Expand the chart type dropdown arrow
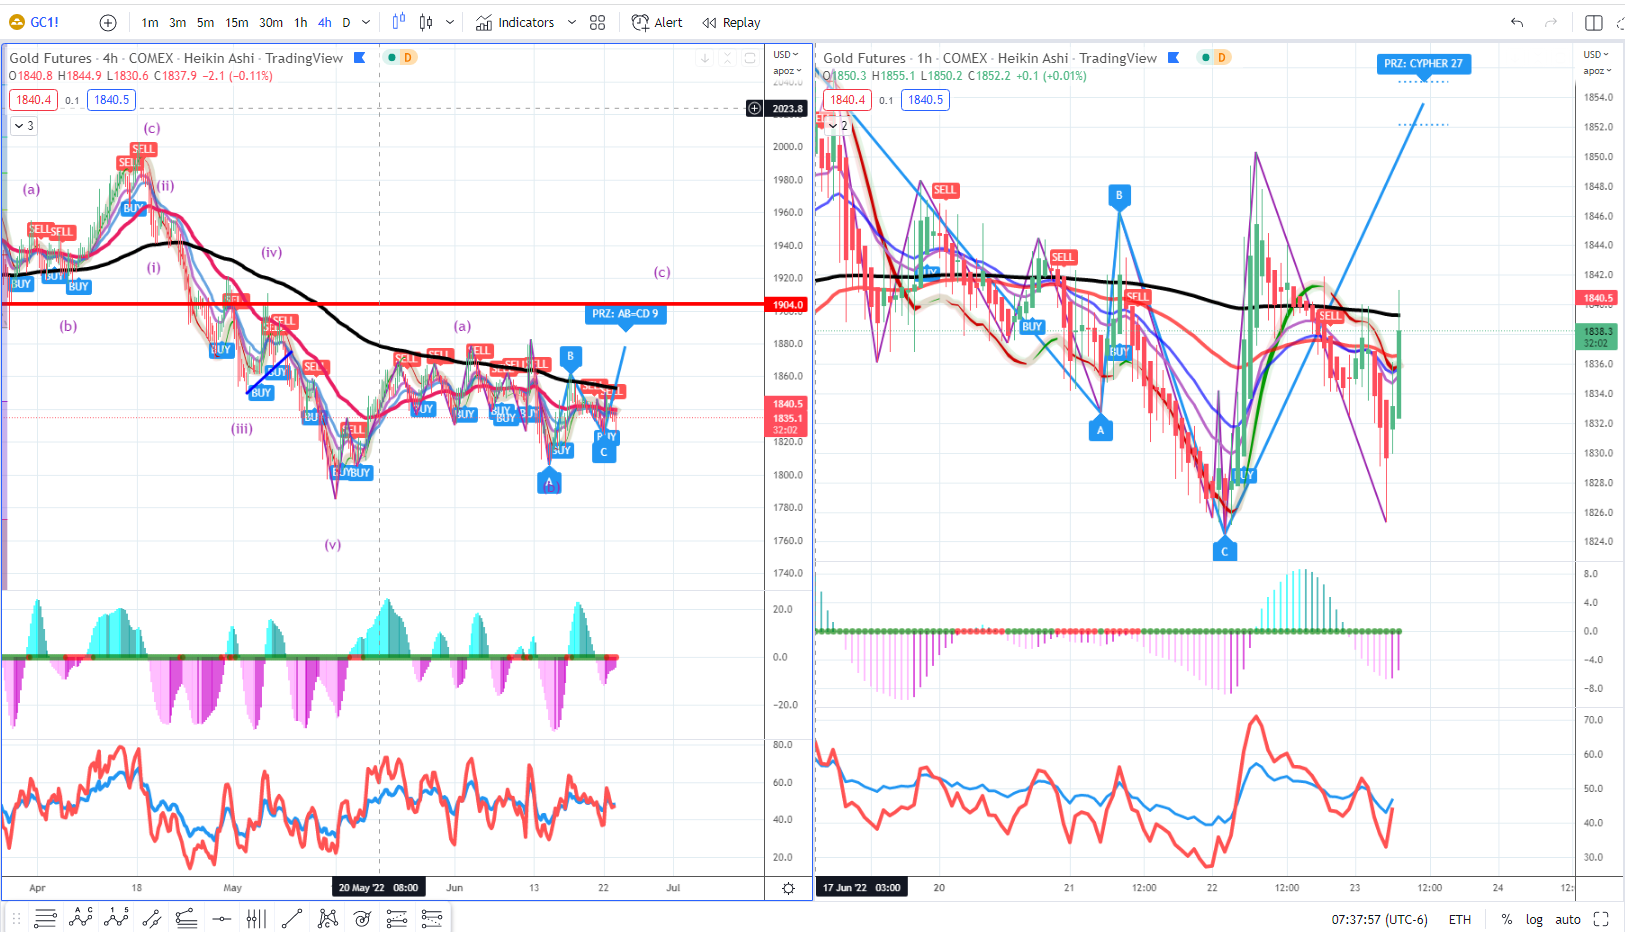The height and width of the screenshot is (932, 1625). tap(450, 22)
